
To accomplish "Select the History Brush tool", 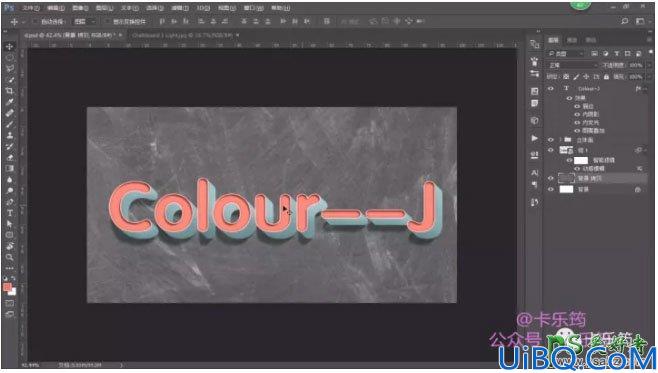I will (x=9, y=146).
